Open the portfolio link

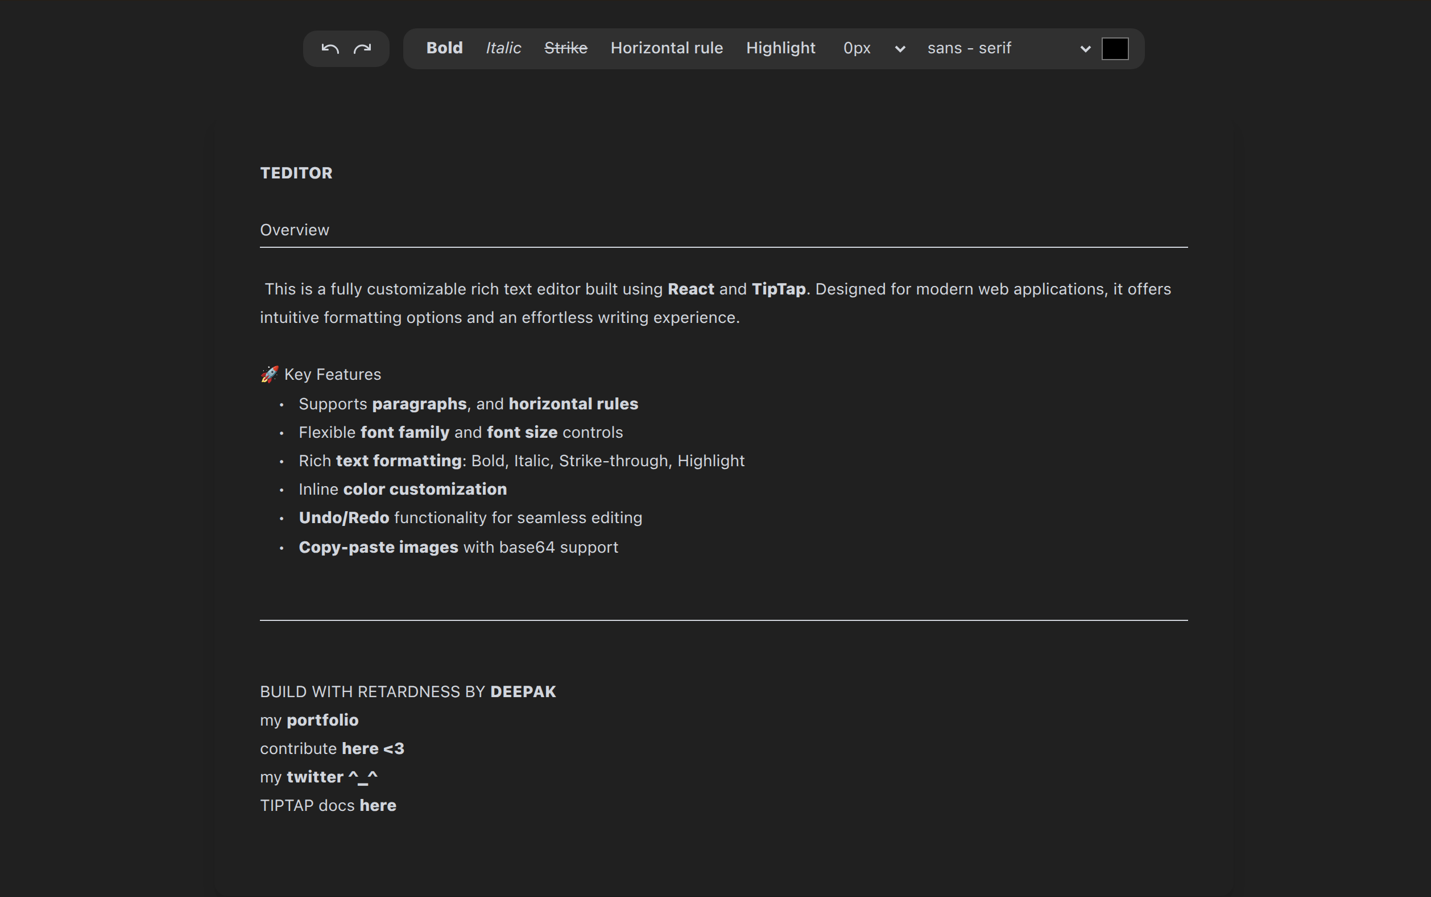(x=322, y=720)
